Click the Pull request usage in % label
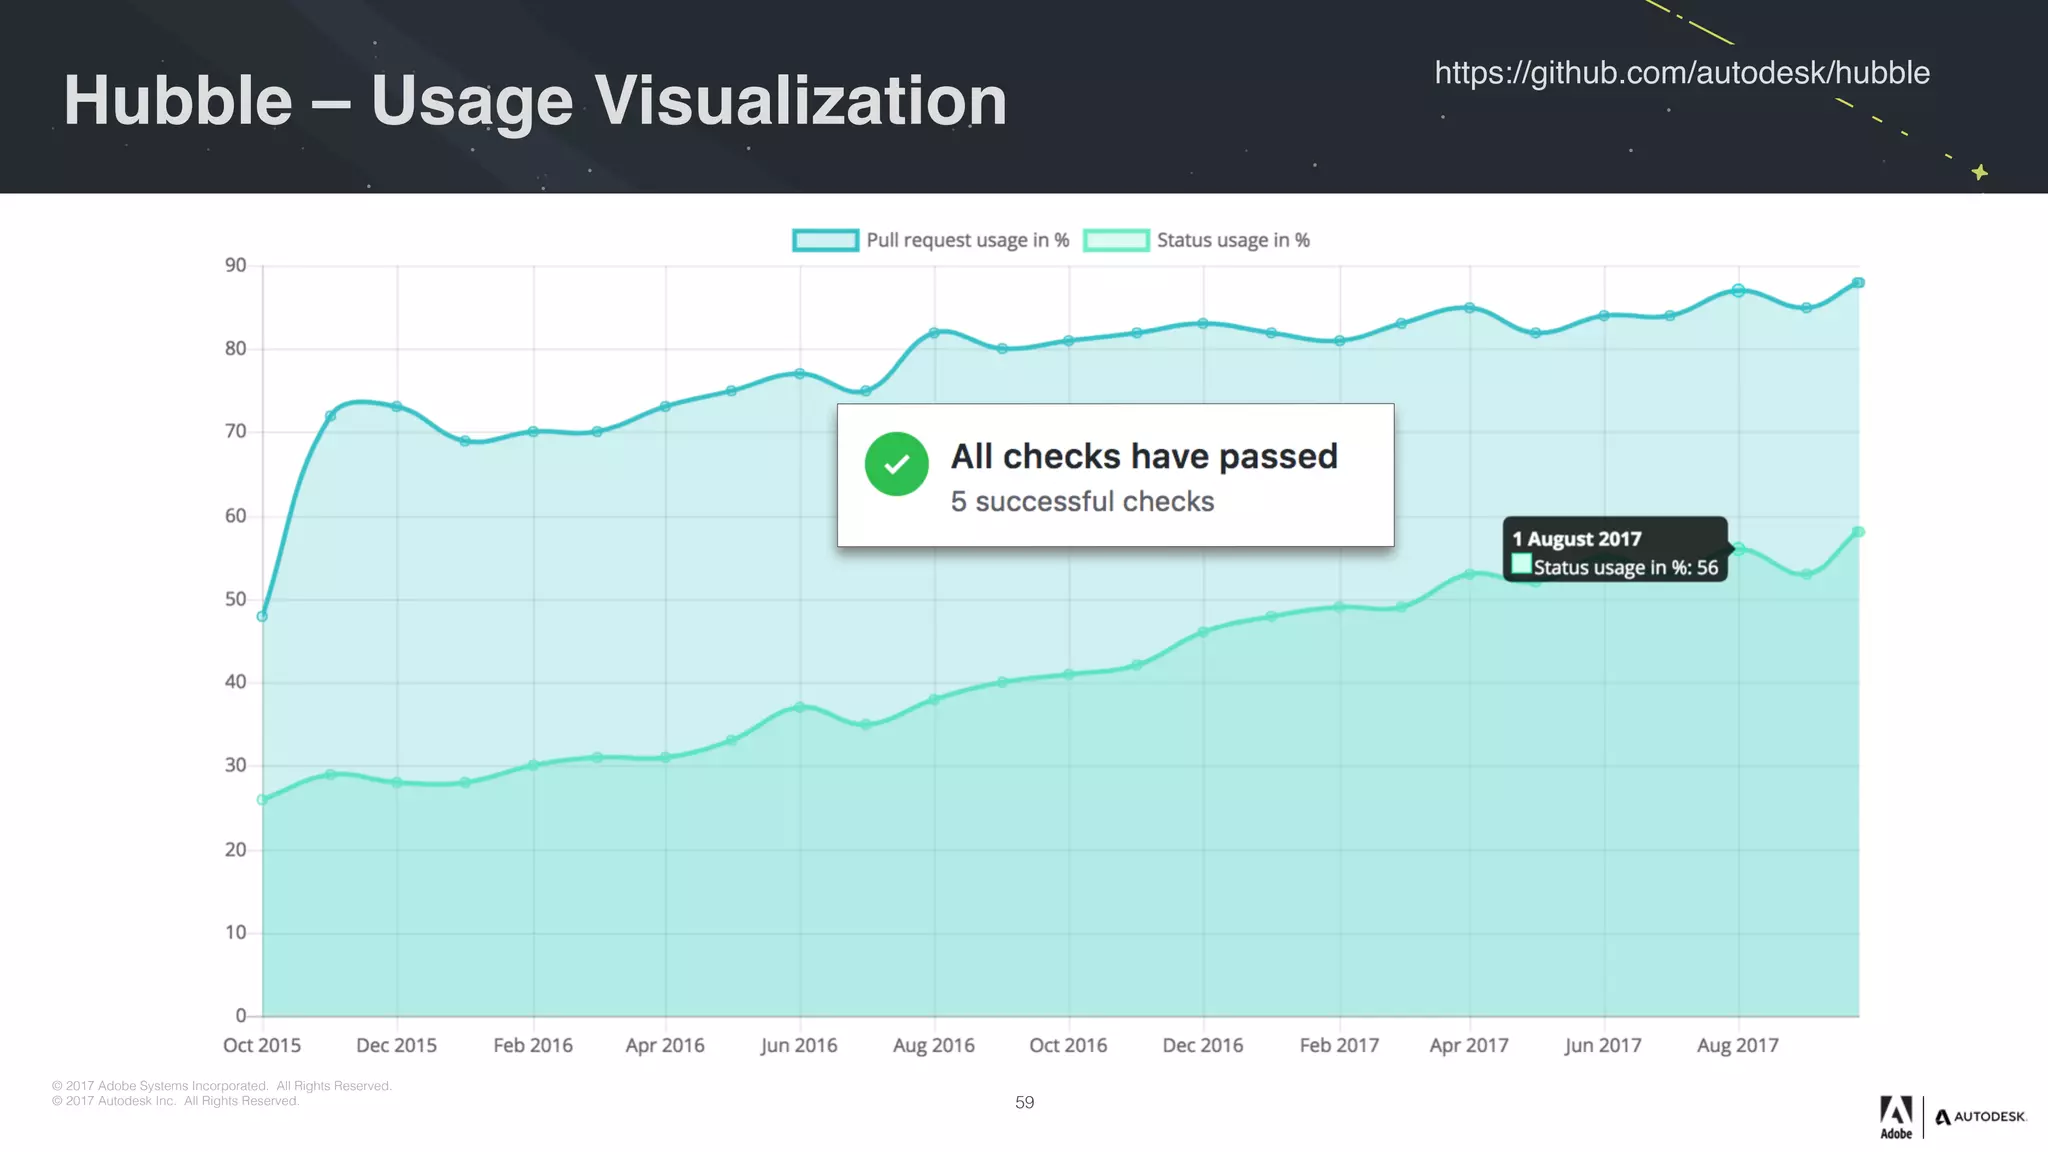Image resolution: width=2048 pixels, height=1152 pixels. [x=967, y=240]
